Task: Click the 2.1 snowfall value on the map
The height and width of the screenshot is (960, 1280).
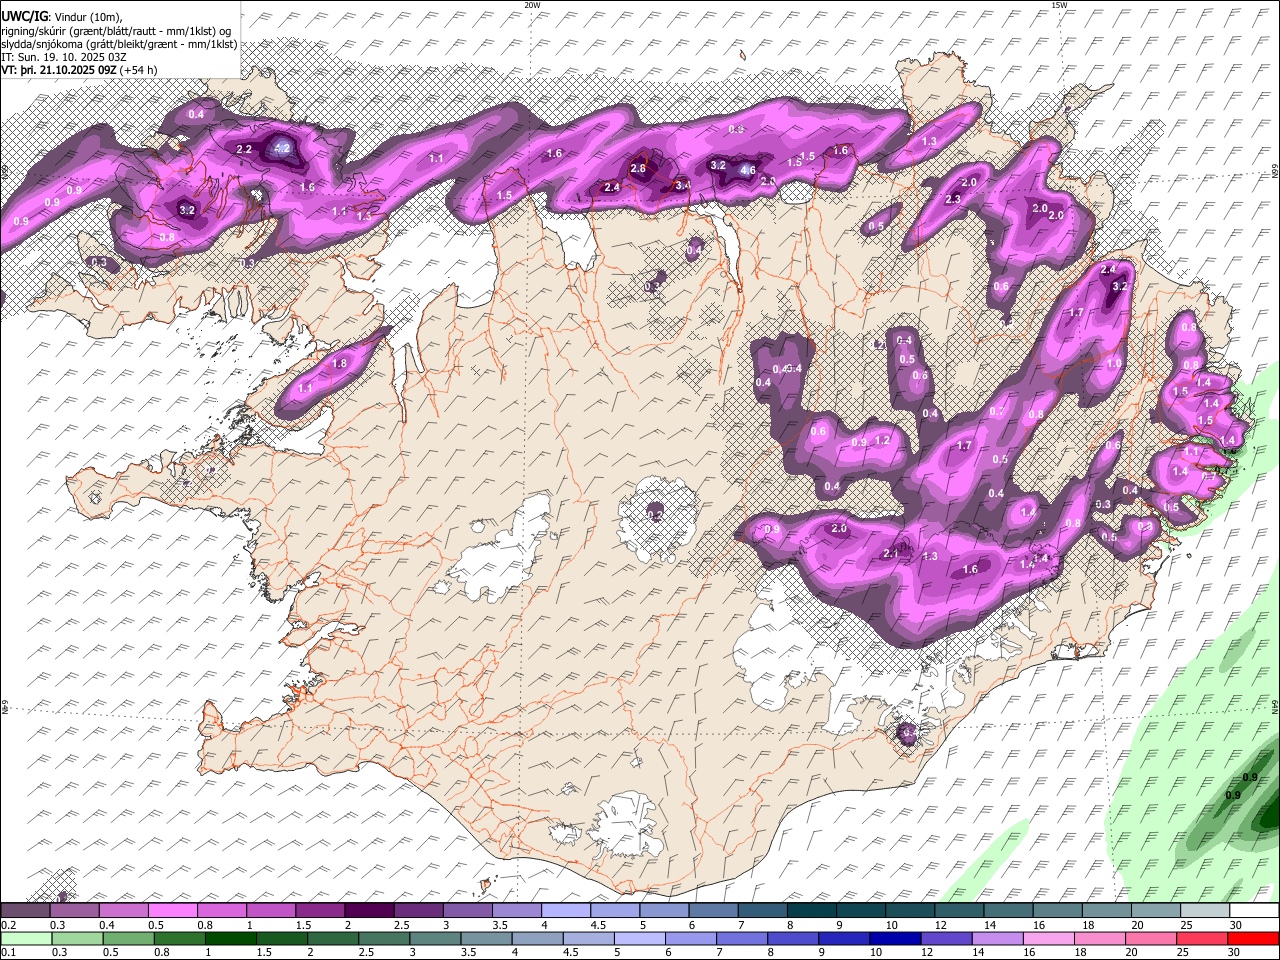Action: 892,552
